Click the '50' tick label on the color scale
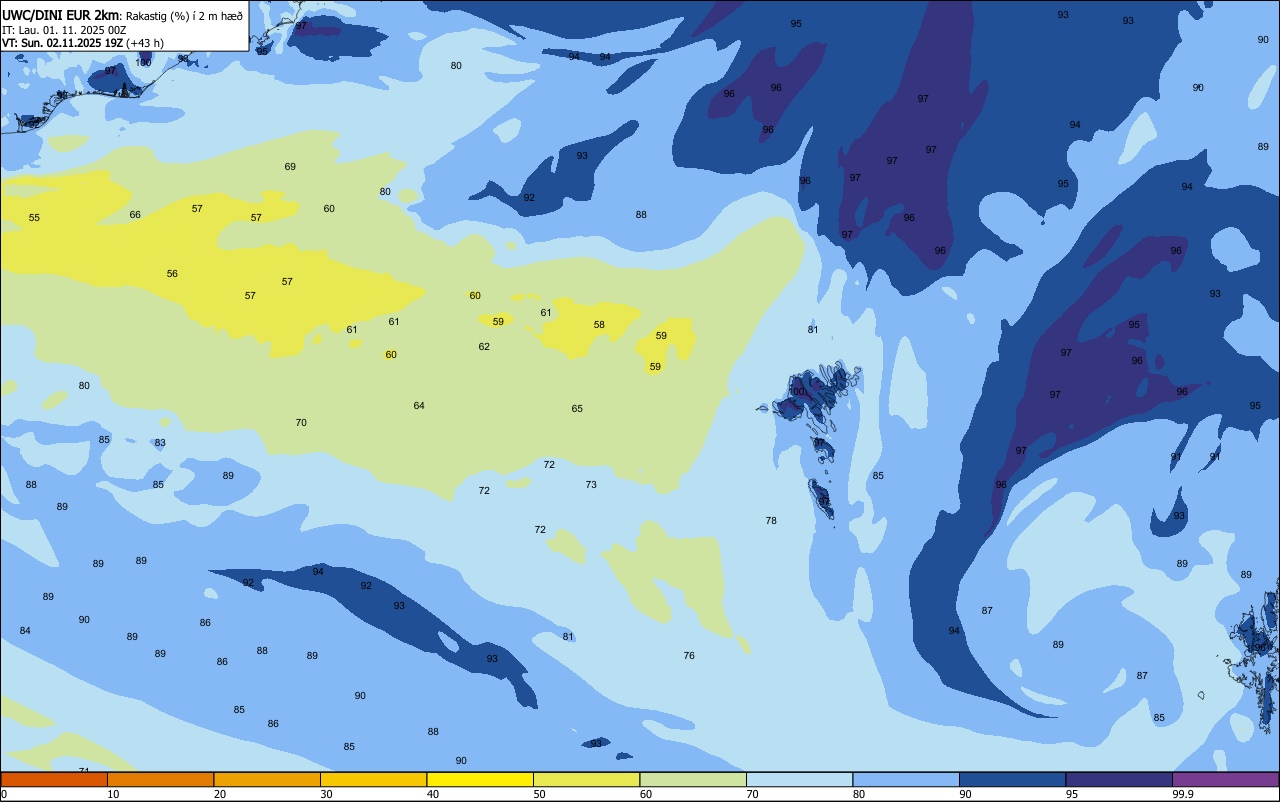1280x802 pixels. click(539, 794)
